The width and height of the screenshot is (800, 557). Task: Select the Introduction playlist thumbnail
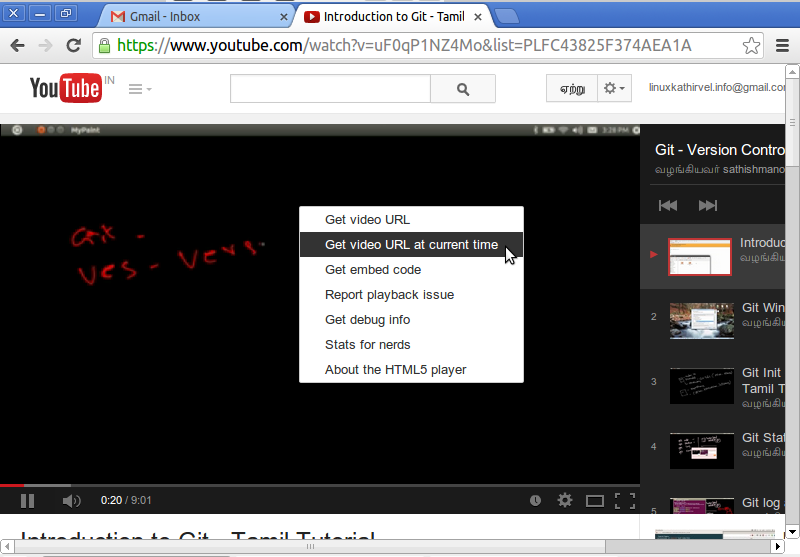tap(699, 257)
